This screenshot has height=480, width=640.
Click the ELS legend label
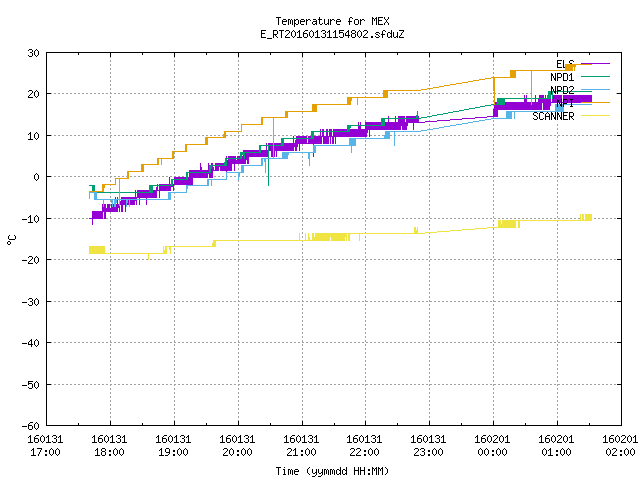(x=565, y=64)
